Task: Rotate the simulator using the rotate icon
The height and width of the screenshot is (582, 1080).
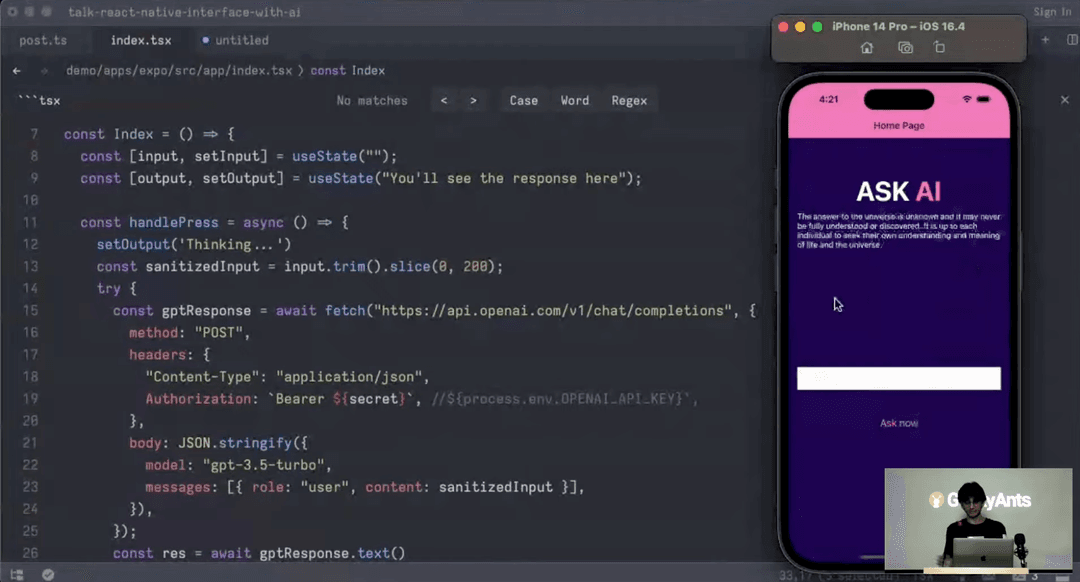Action: click(x=939, y=48)
